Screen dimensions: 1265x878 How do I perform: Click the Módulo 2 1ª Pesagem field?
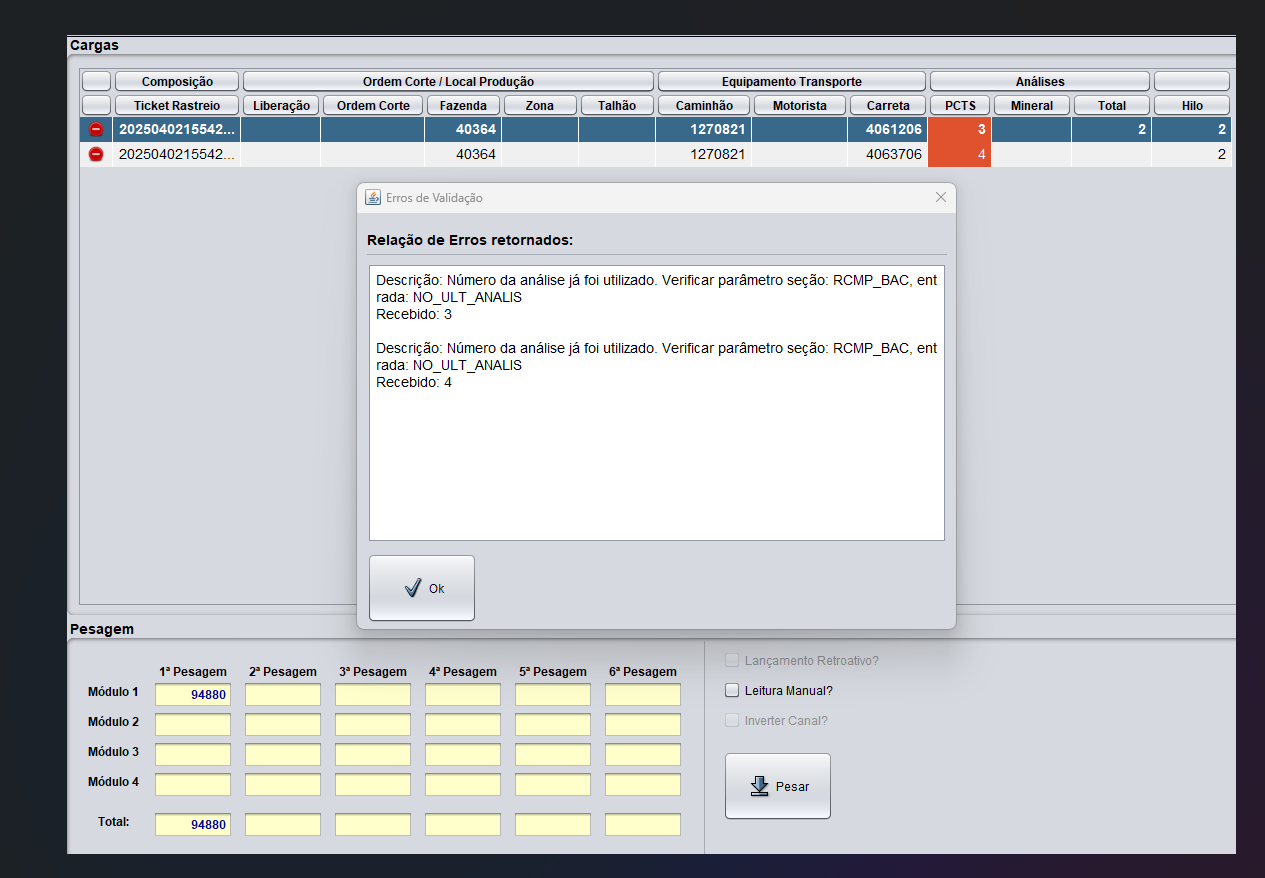coord(193,724)
